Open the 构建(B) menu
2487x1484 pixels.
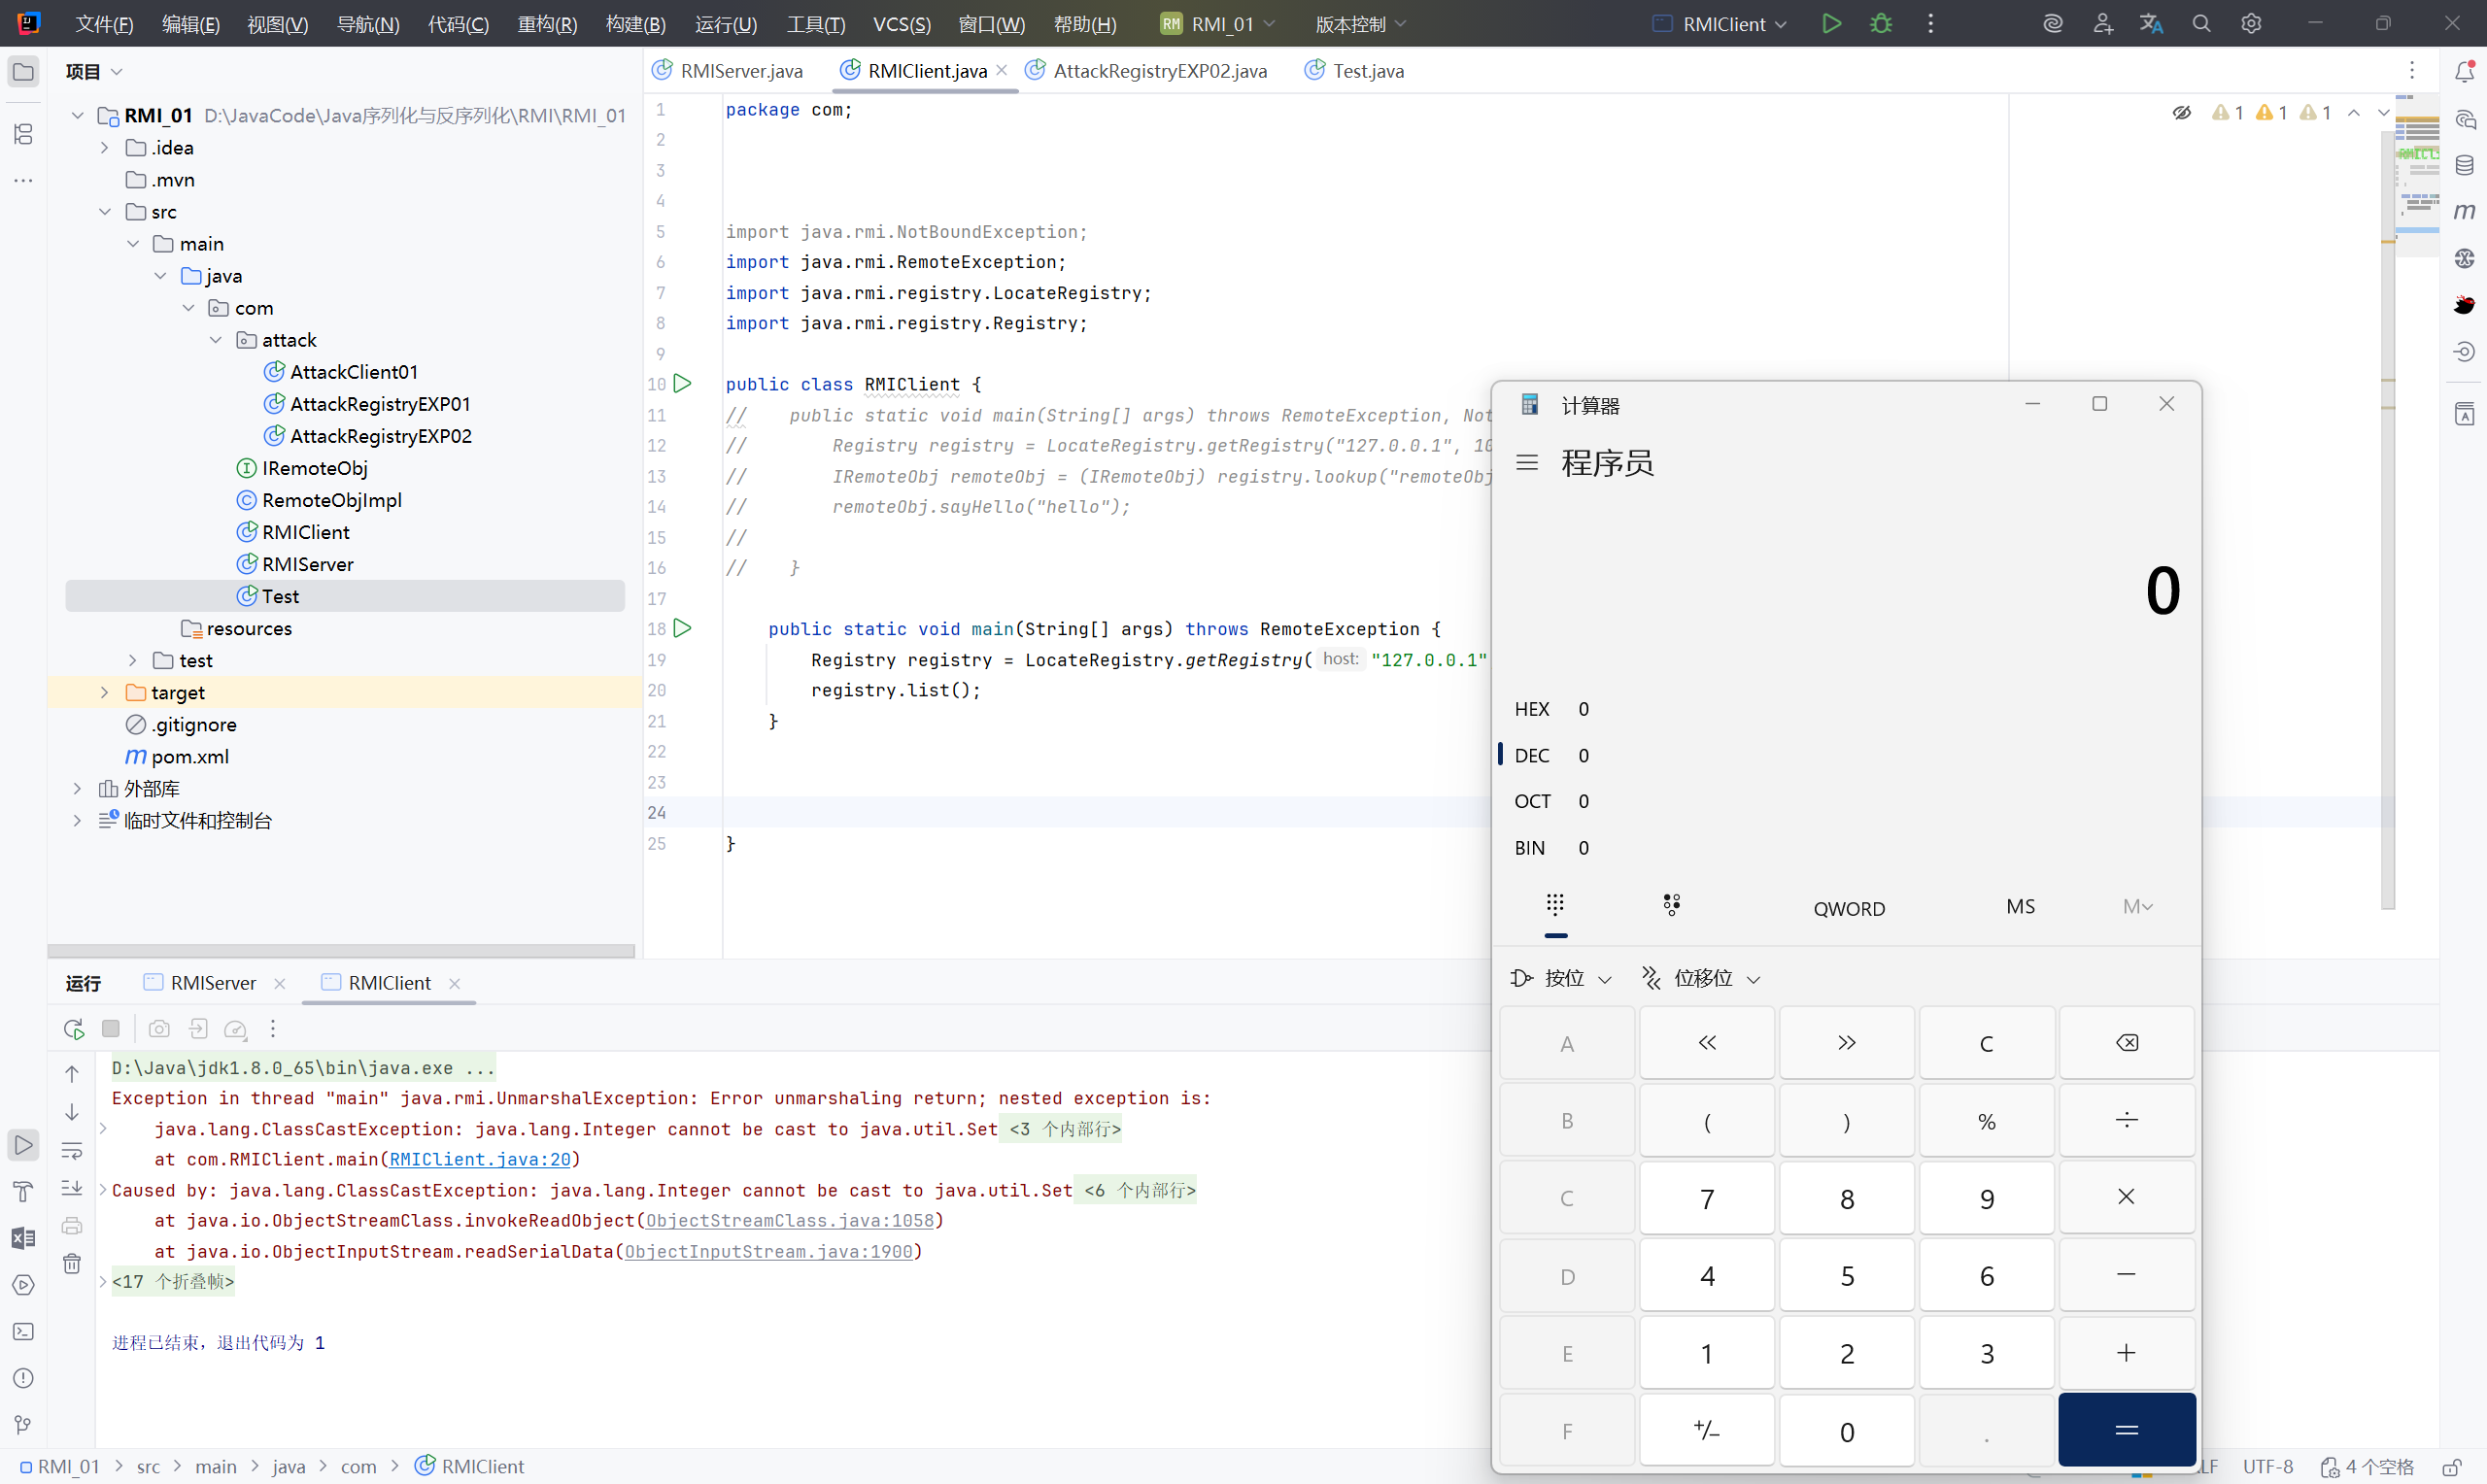(x=635, y=23)
